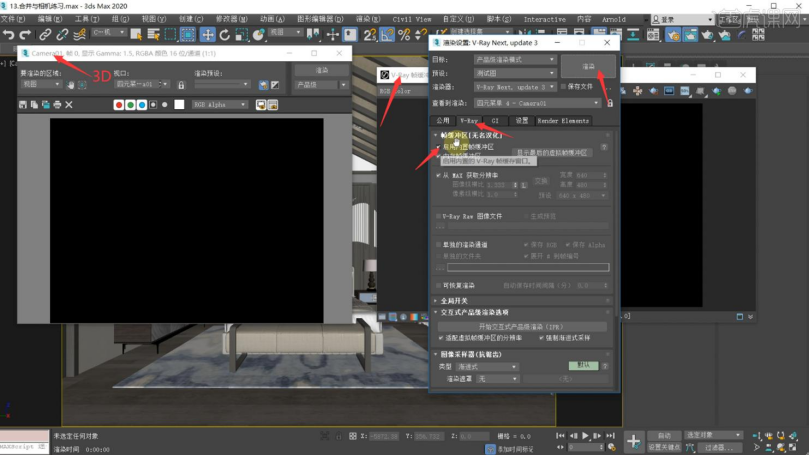Select the Unlink Selection tool
This screenshot has width=809, height=455.
(62, 35)
